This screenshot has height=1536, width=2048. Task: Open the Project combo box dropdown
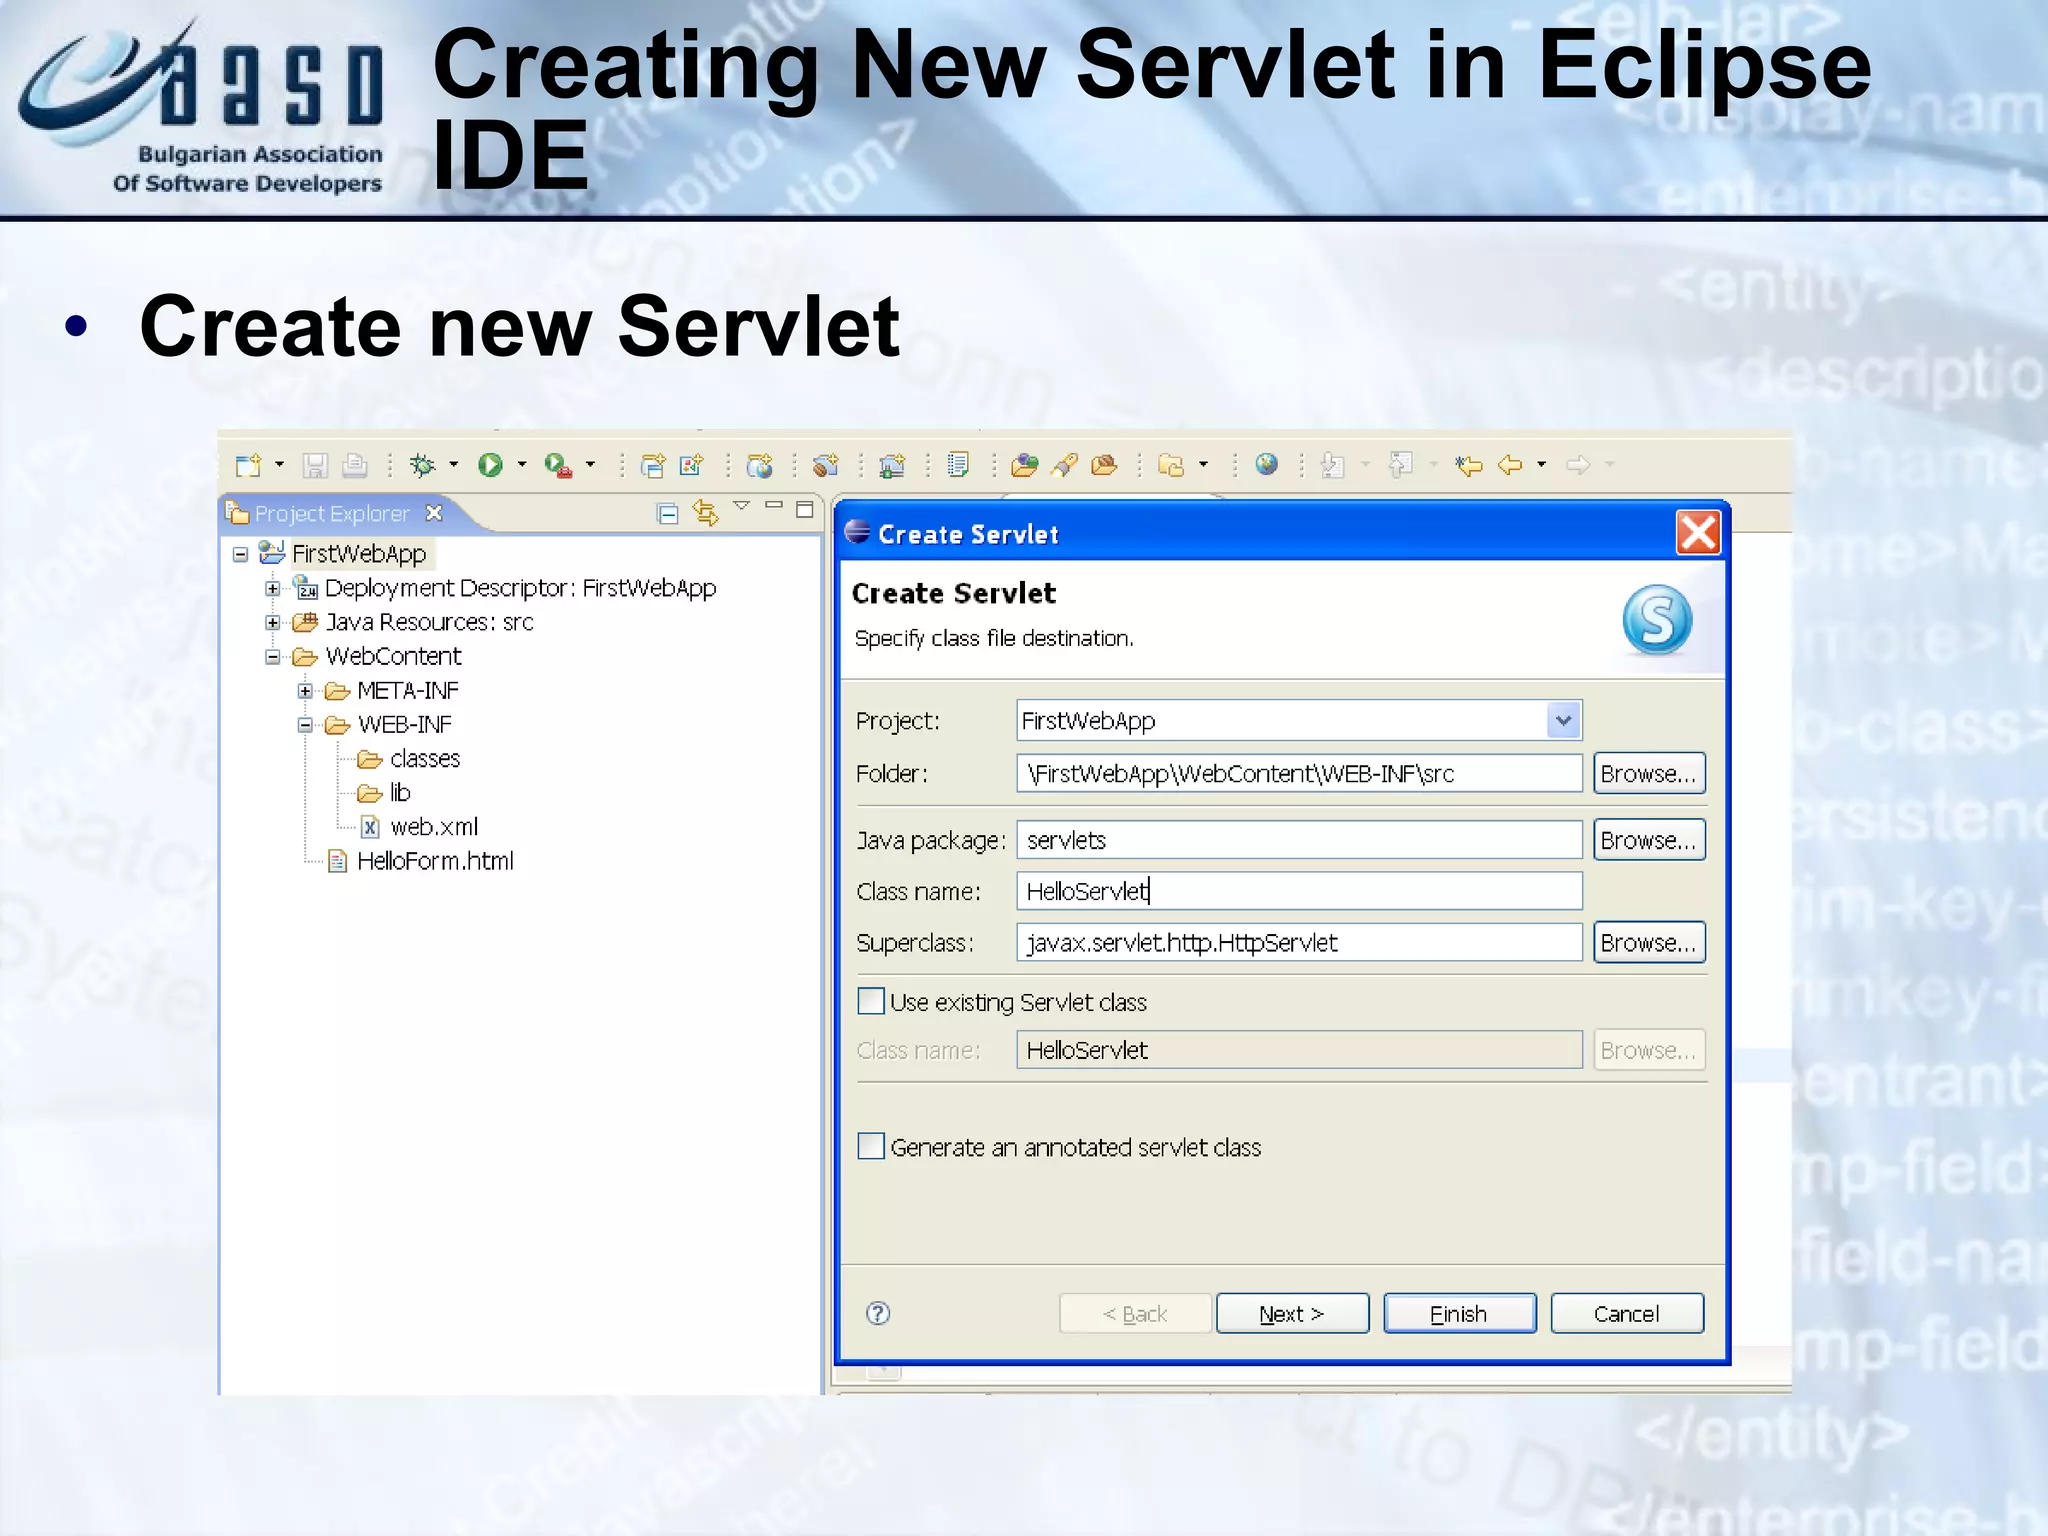point(1563,720)
